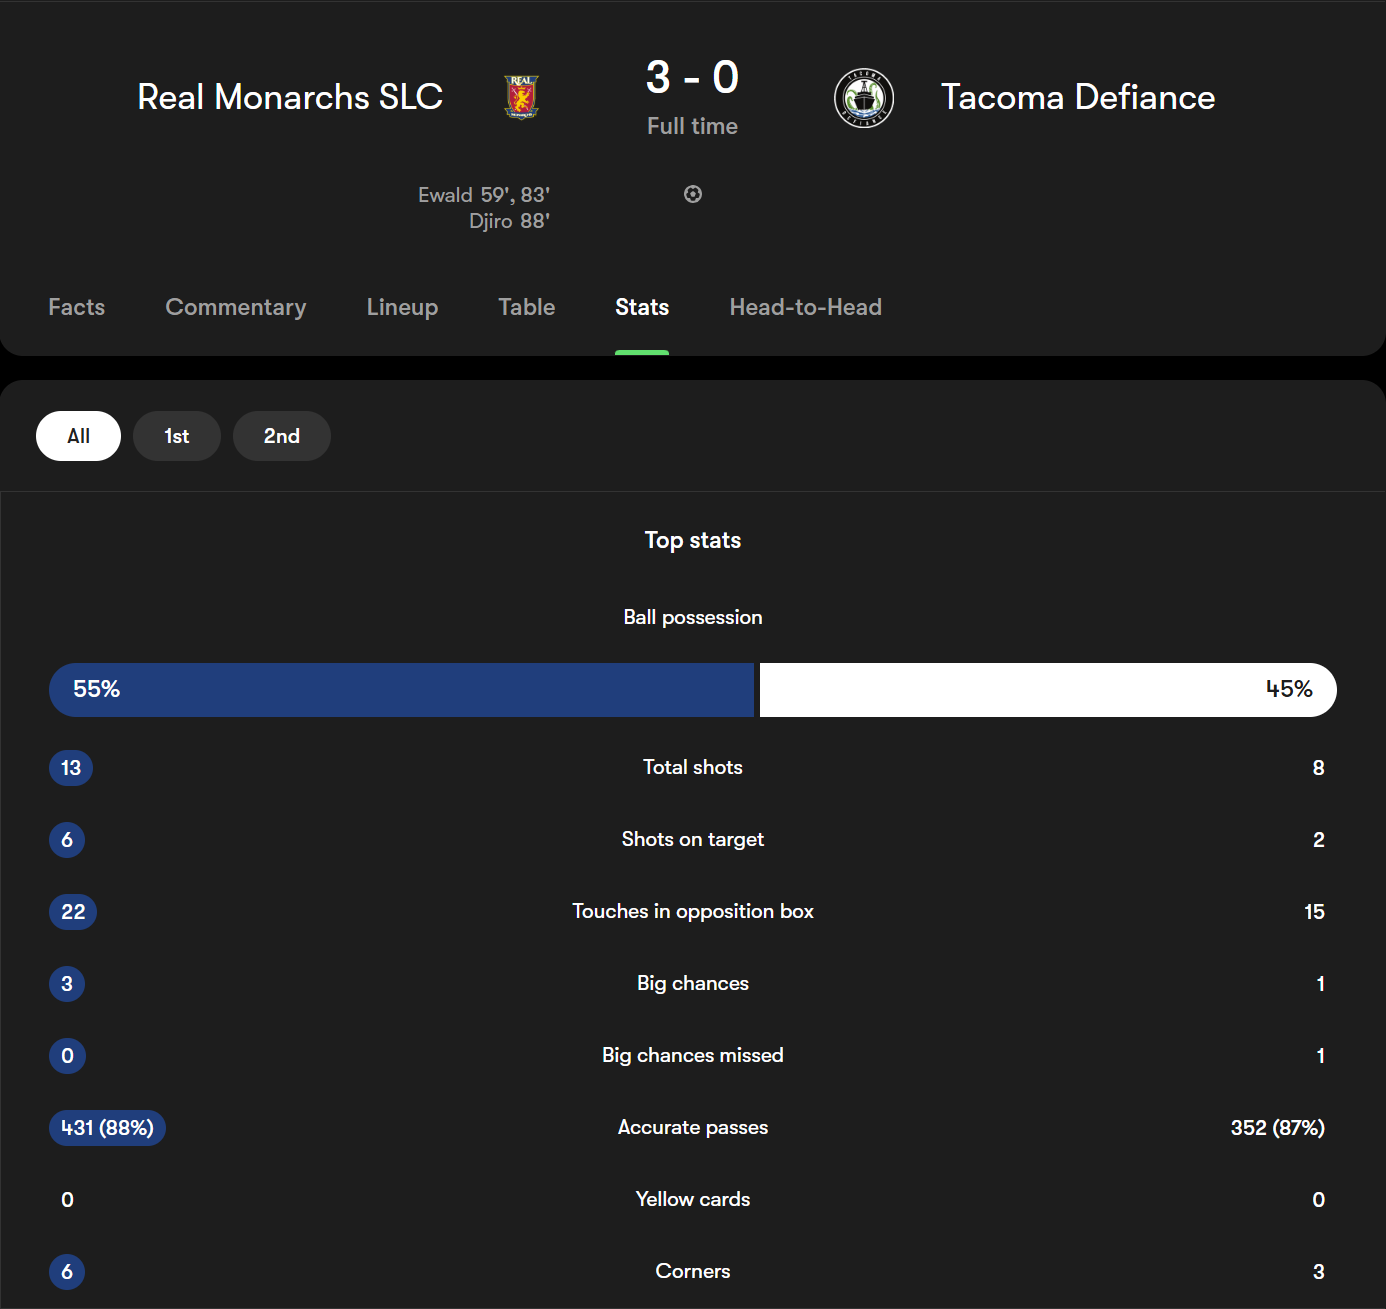
Task: Open the Lineup tab
Action: pos(402,307)
